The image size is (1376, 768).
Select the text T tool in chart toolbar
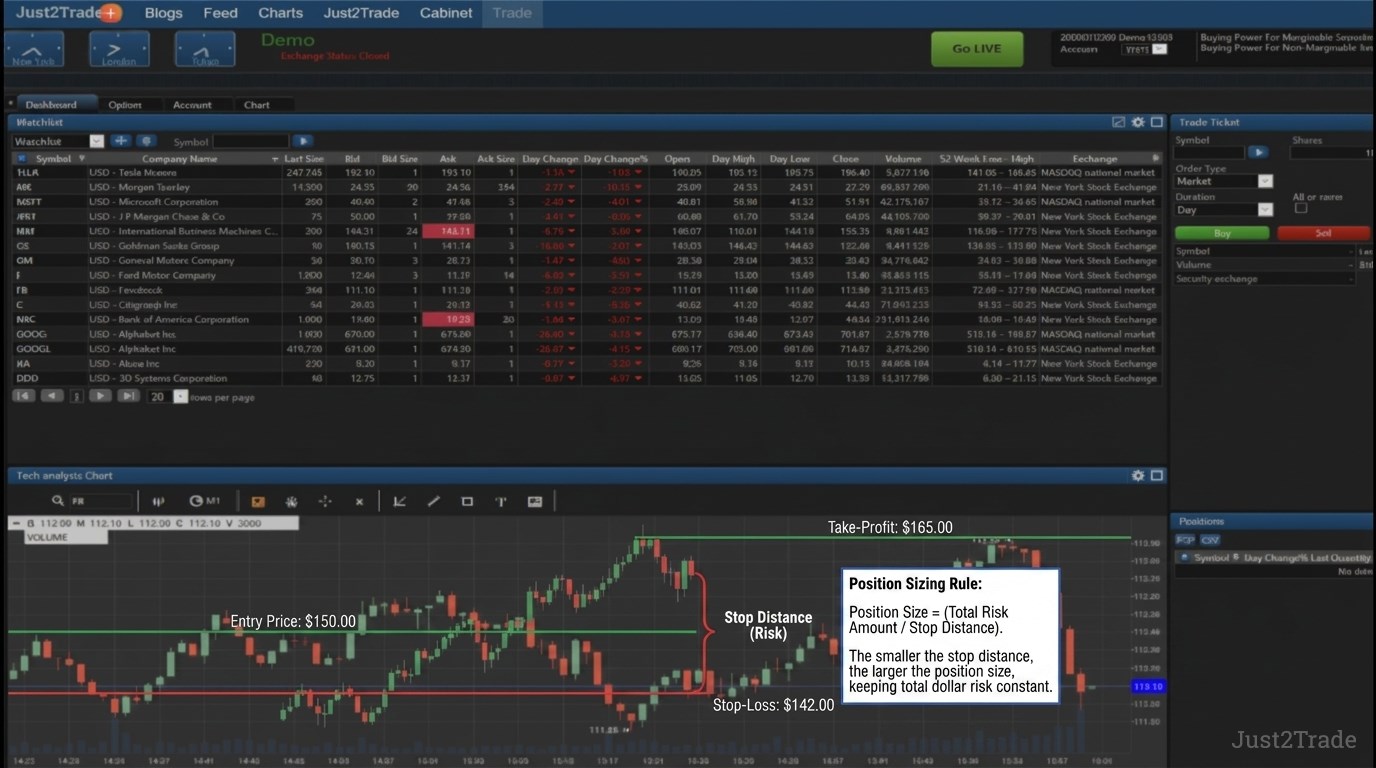[500, 501]
